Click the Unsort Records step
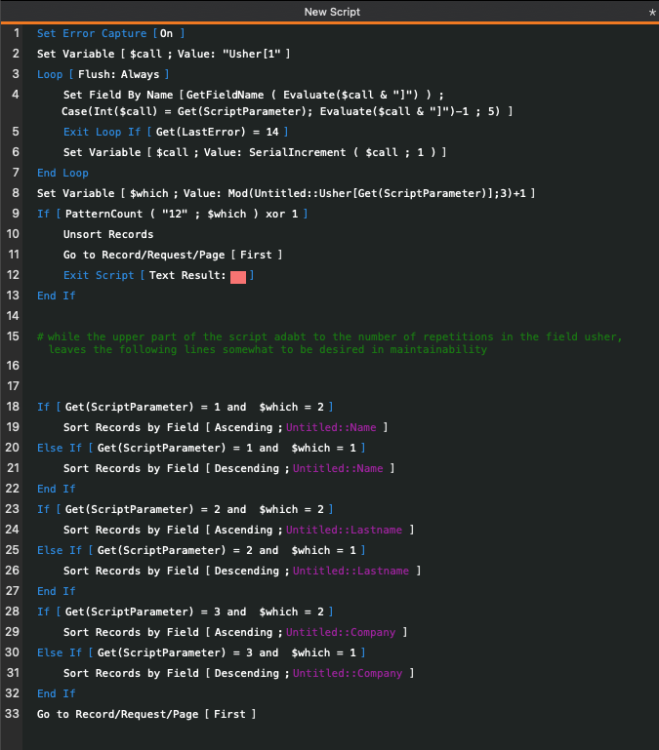This screenshot has height=750, width=659. pos(108,234)
